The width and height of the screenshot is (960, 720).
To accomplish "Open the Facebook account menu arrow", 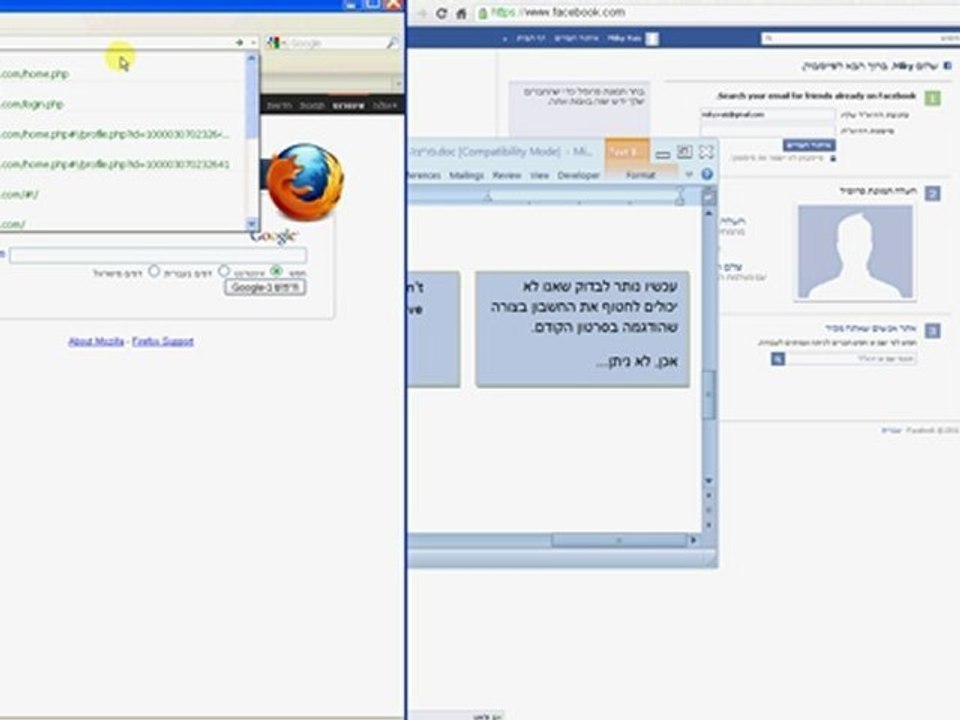I will (504, 39).
